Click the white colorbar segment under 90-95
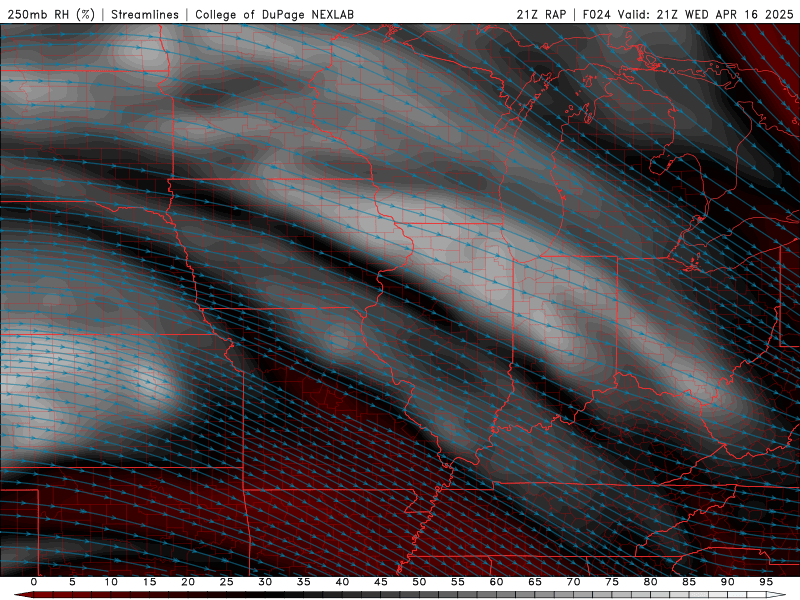800x600 pixels. point(746,595)
